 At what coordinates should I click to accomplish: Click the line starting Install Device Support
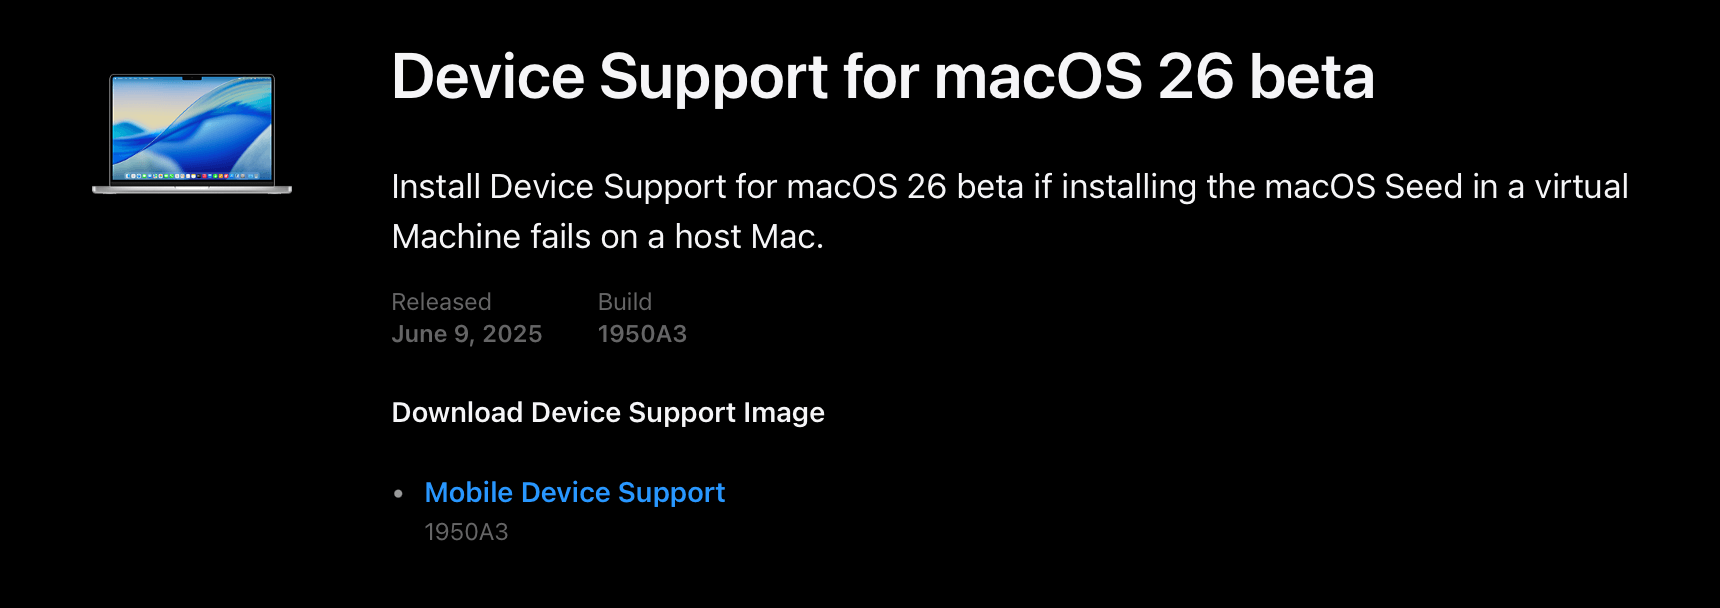pos(1010,187)
